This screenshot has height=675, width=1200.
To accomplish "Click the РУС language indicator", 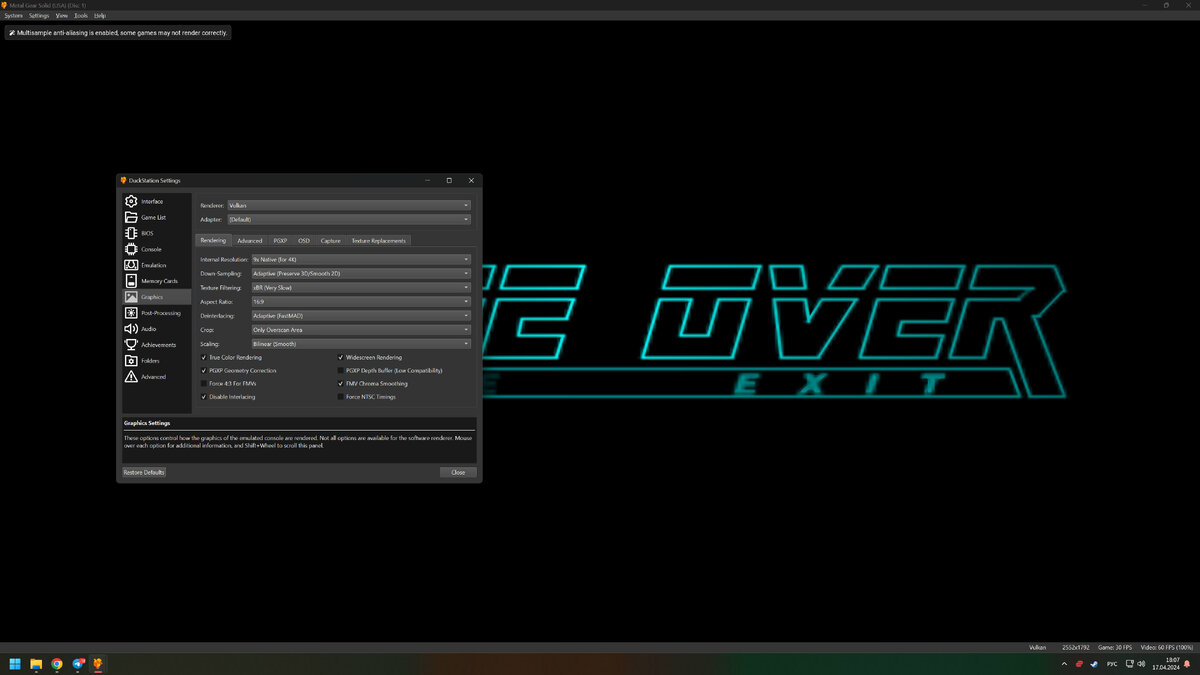I will pyautogui.click(x=1112, y=664).
